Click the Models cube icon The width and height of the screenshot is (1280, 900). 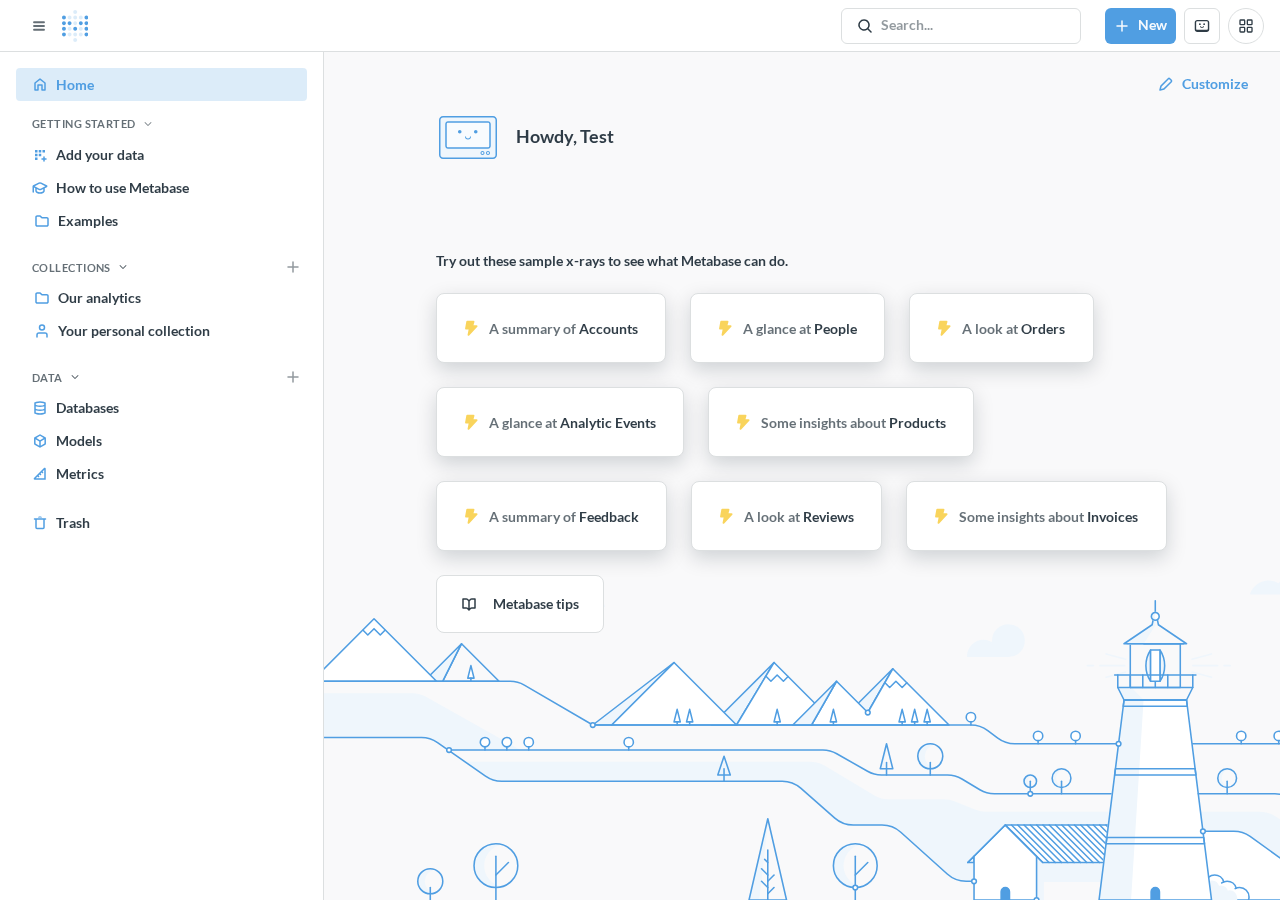[40, 441]
